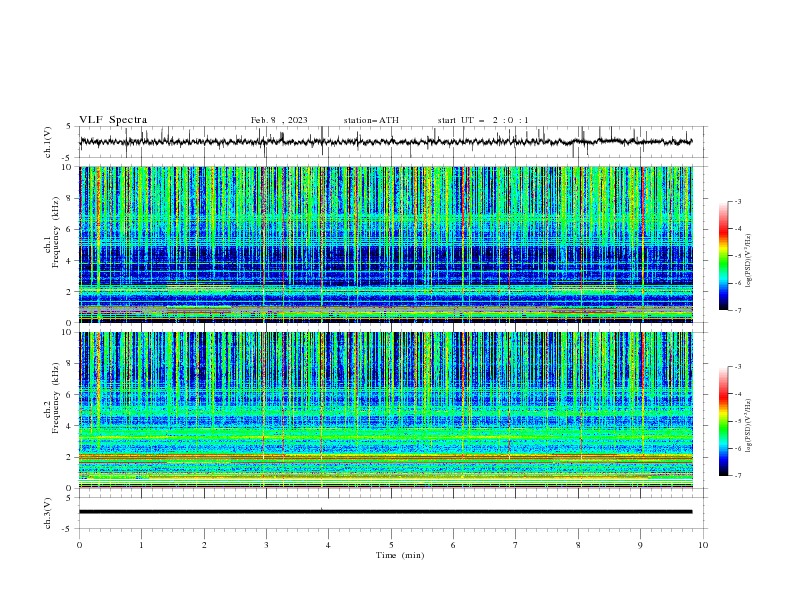Click the "4" kHz tick on ch.1 axis

(71, 261)
